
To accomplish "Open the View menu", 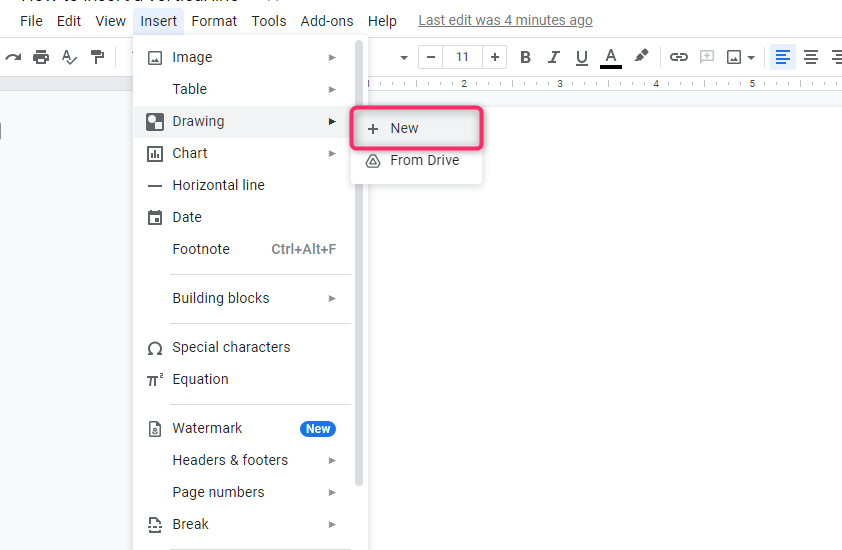I will tap(111, 21).
